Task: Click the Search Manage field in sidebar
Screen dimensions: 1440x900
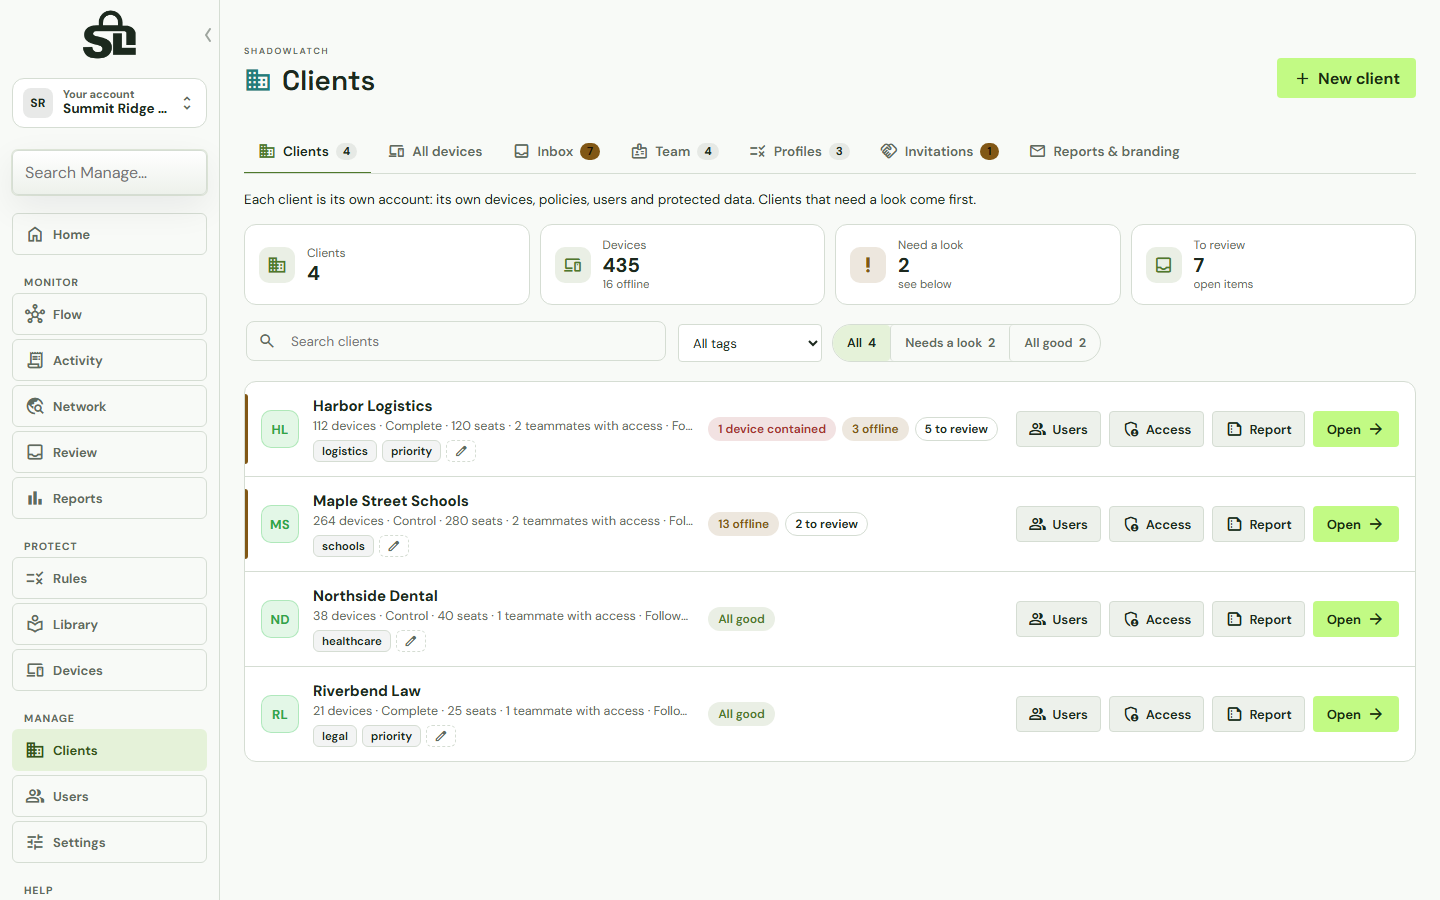Action: pyautogui.click(x=109, y=172)
